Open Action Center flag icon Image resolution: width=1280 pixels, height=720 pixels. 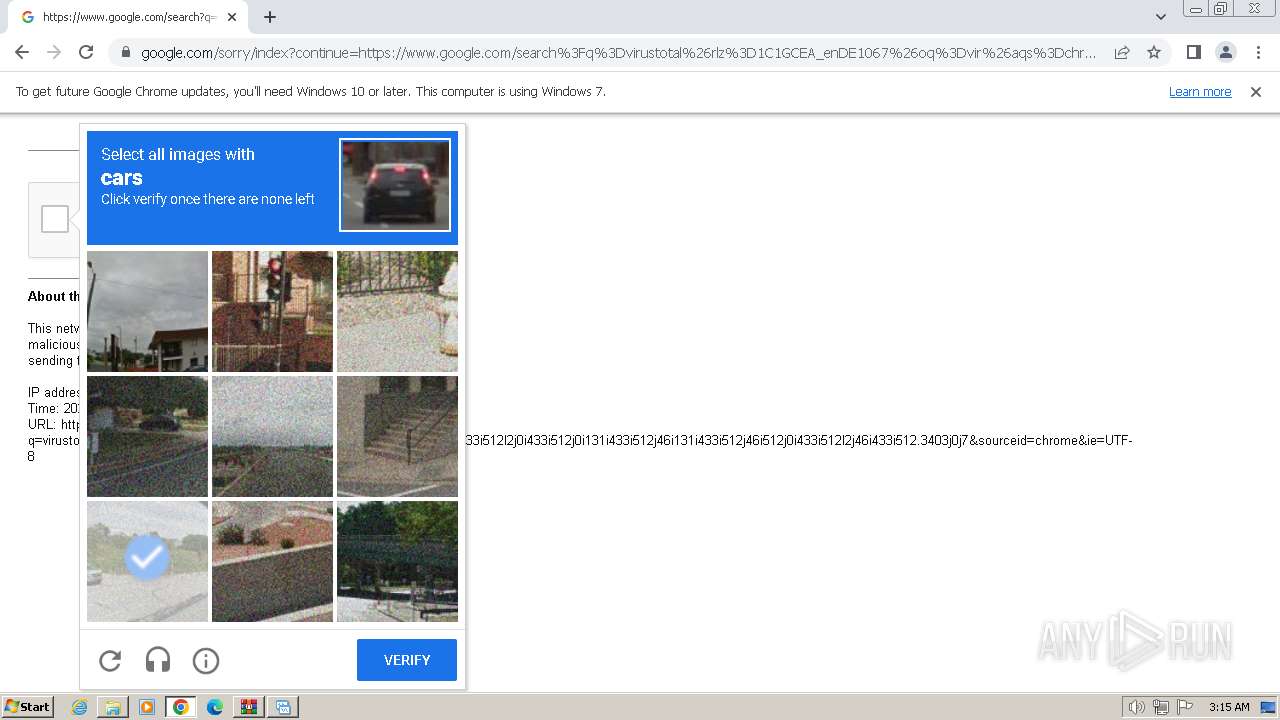pyautogui.click(x=1185, y=707)
